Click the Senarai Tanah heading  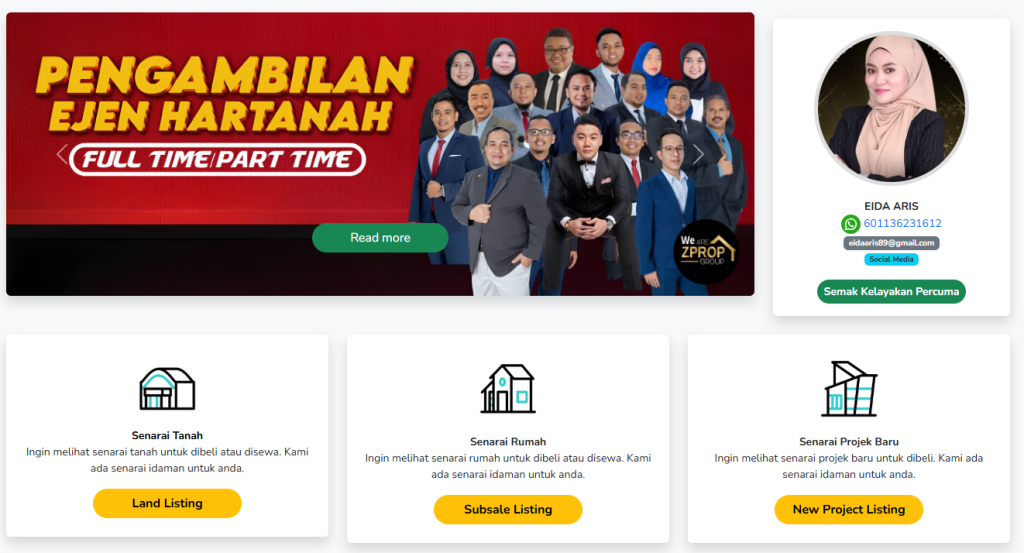(x=167, y=435)
